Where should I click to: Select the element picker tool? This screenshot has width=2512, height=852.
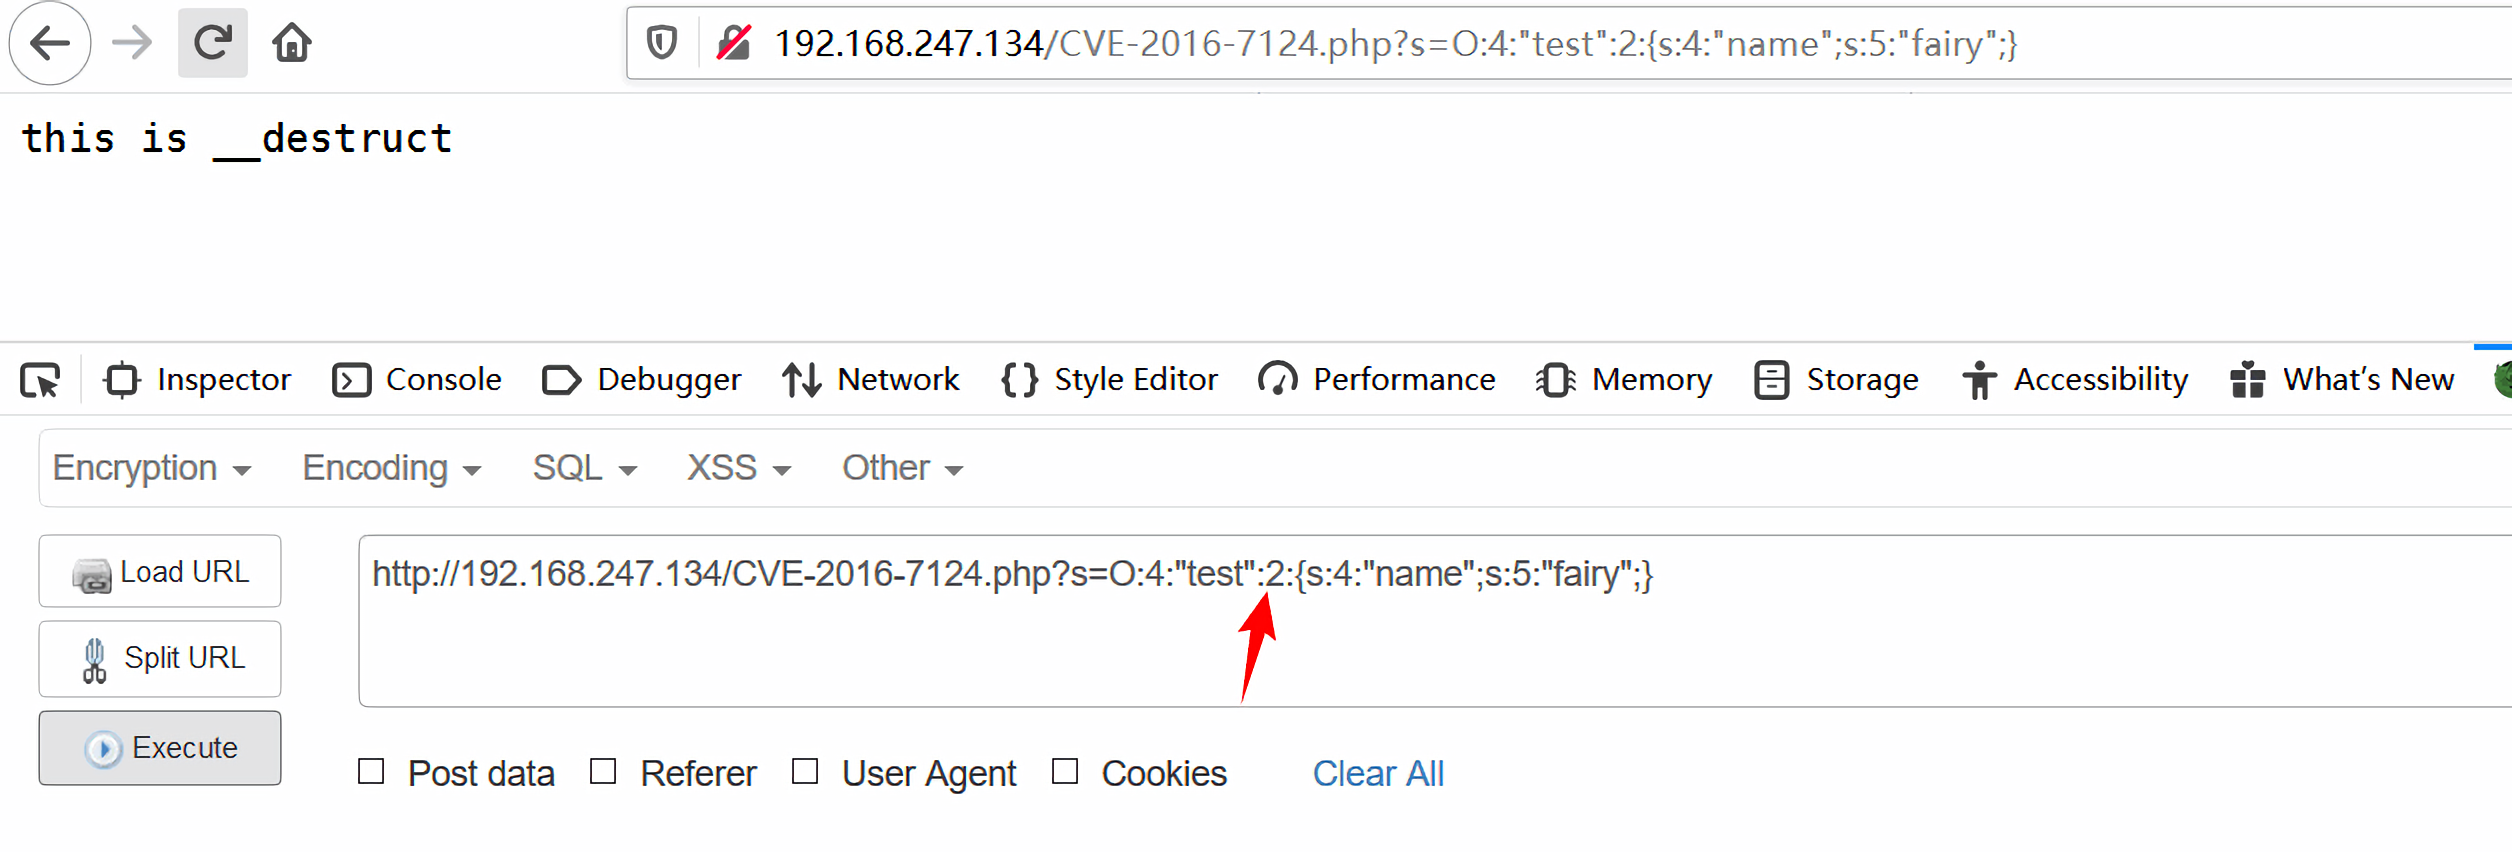point(41,379)
